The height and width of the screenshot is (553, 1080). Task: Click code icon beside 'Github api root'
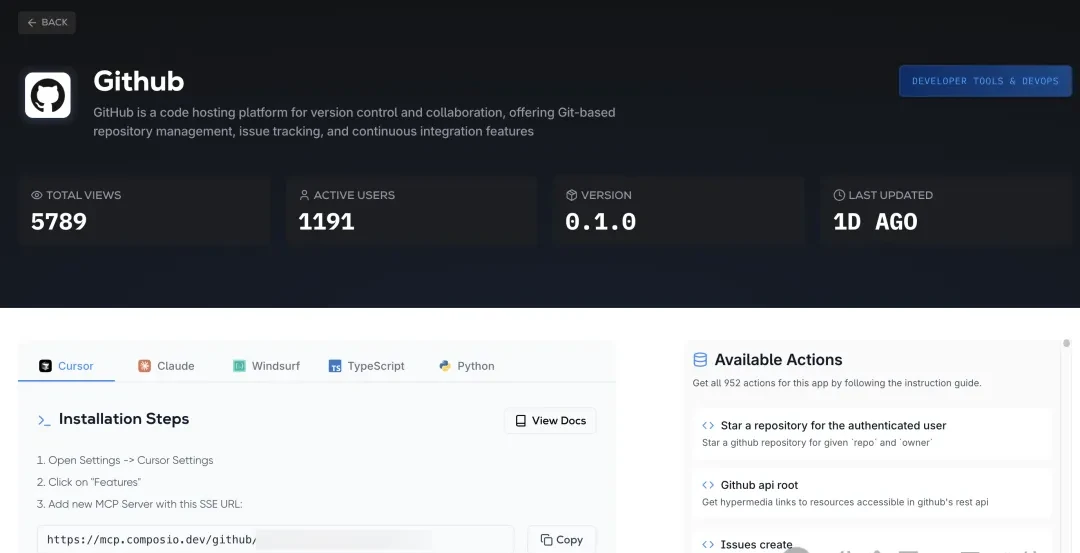tap(707, 485)
